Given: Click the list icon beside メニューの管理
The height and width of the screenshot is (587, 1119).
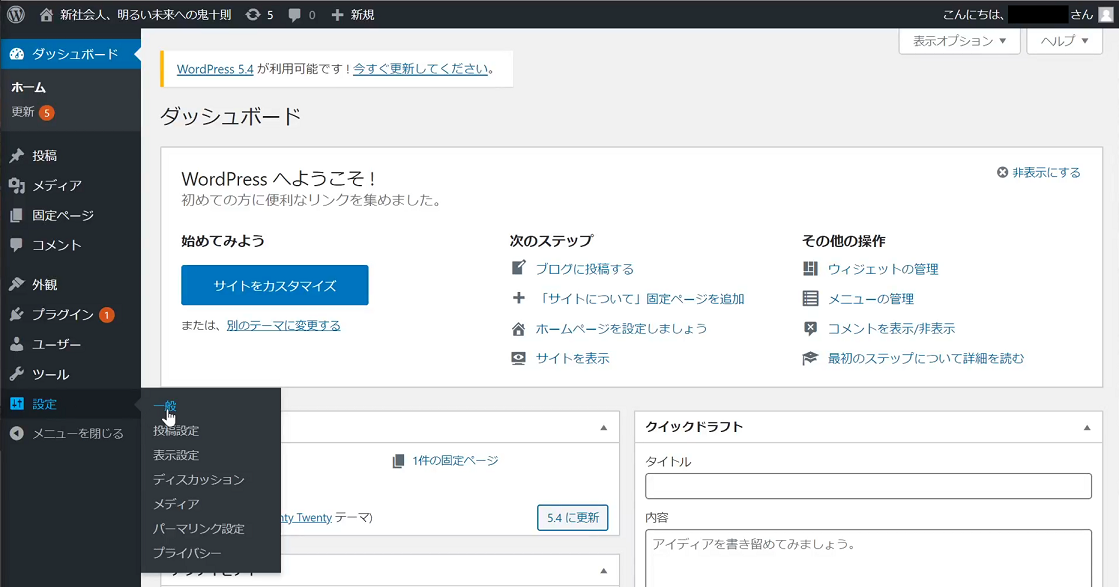Looking at the screenshot, I should tap(810, 298).
